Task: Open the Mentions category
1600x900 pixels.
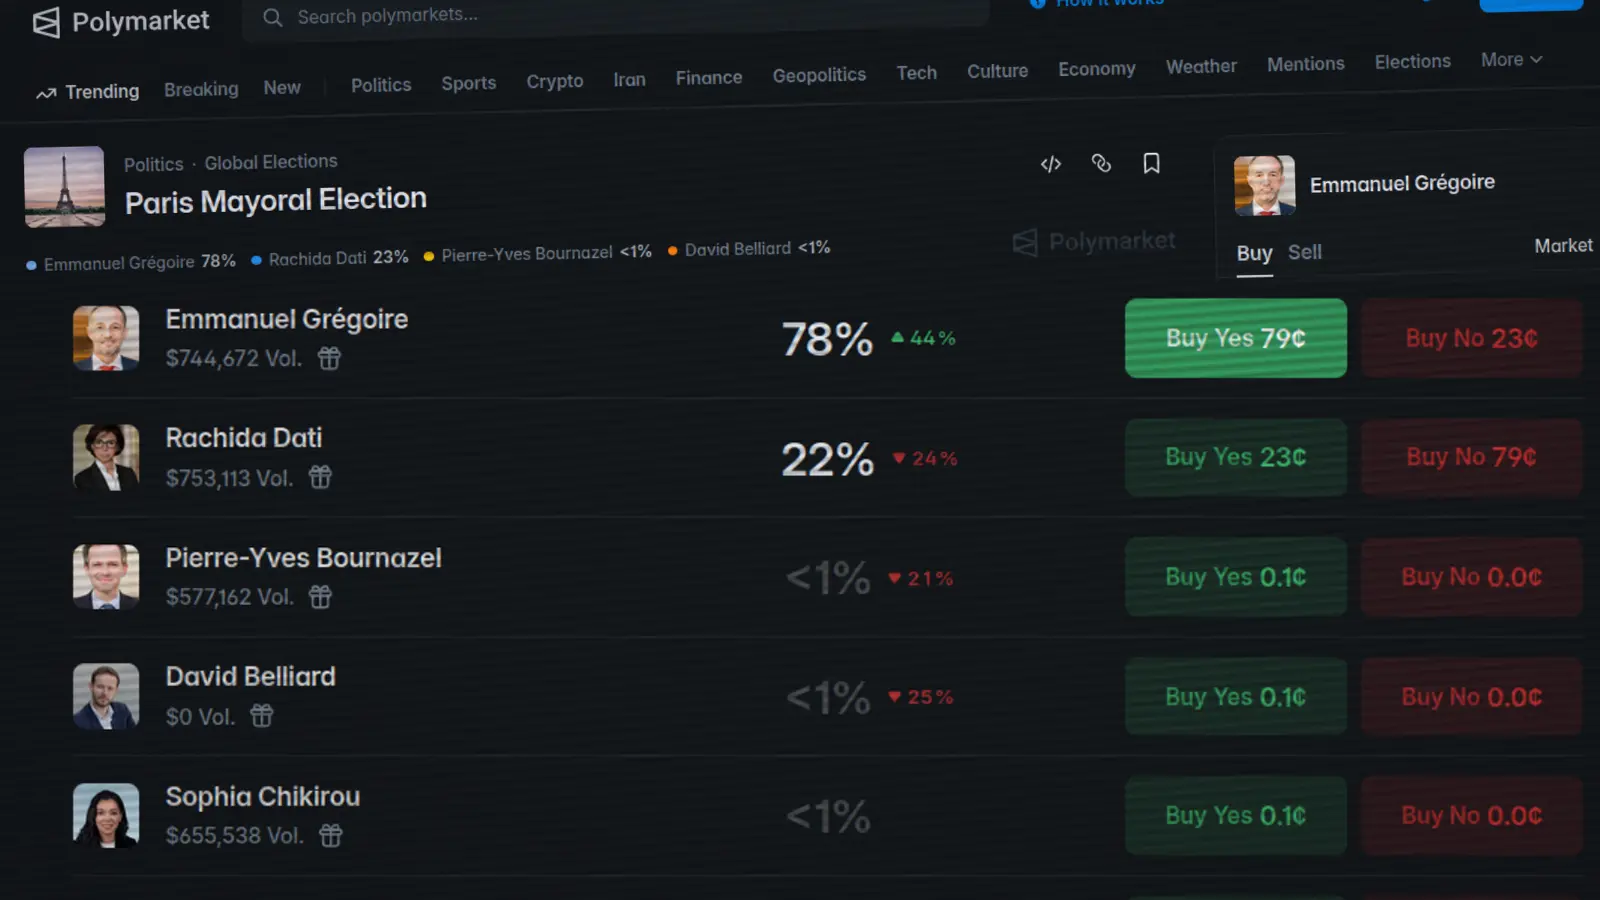Action: click(x=1306, y=64)
